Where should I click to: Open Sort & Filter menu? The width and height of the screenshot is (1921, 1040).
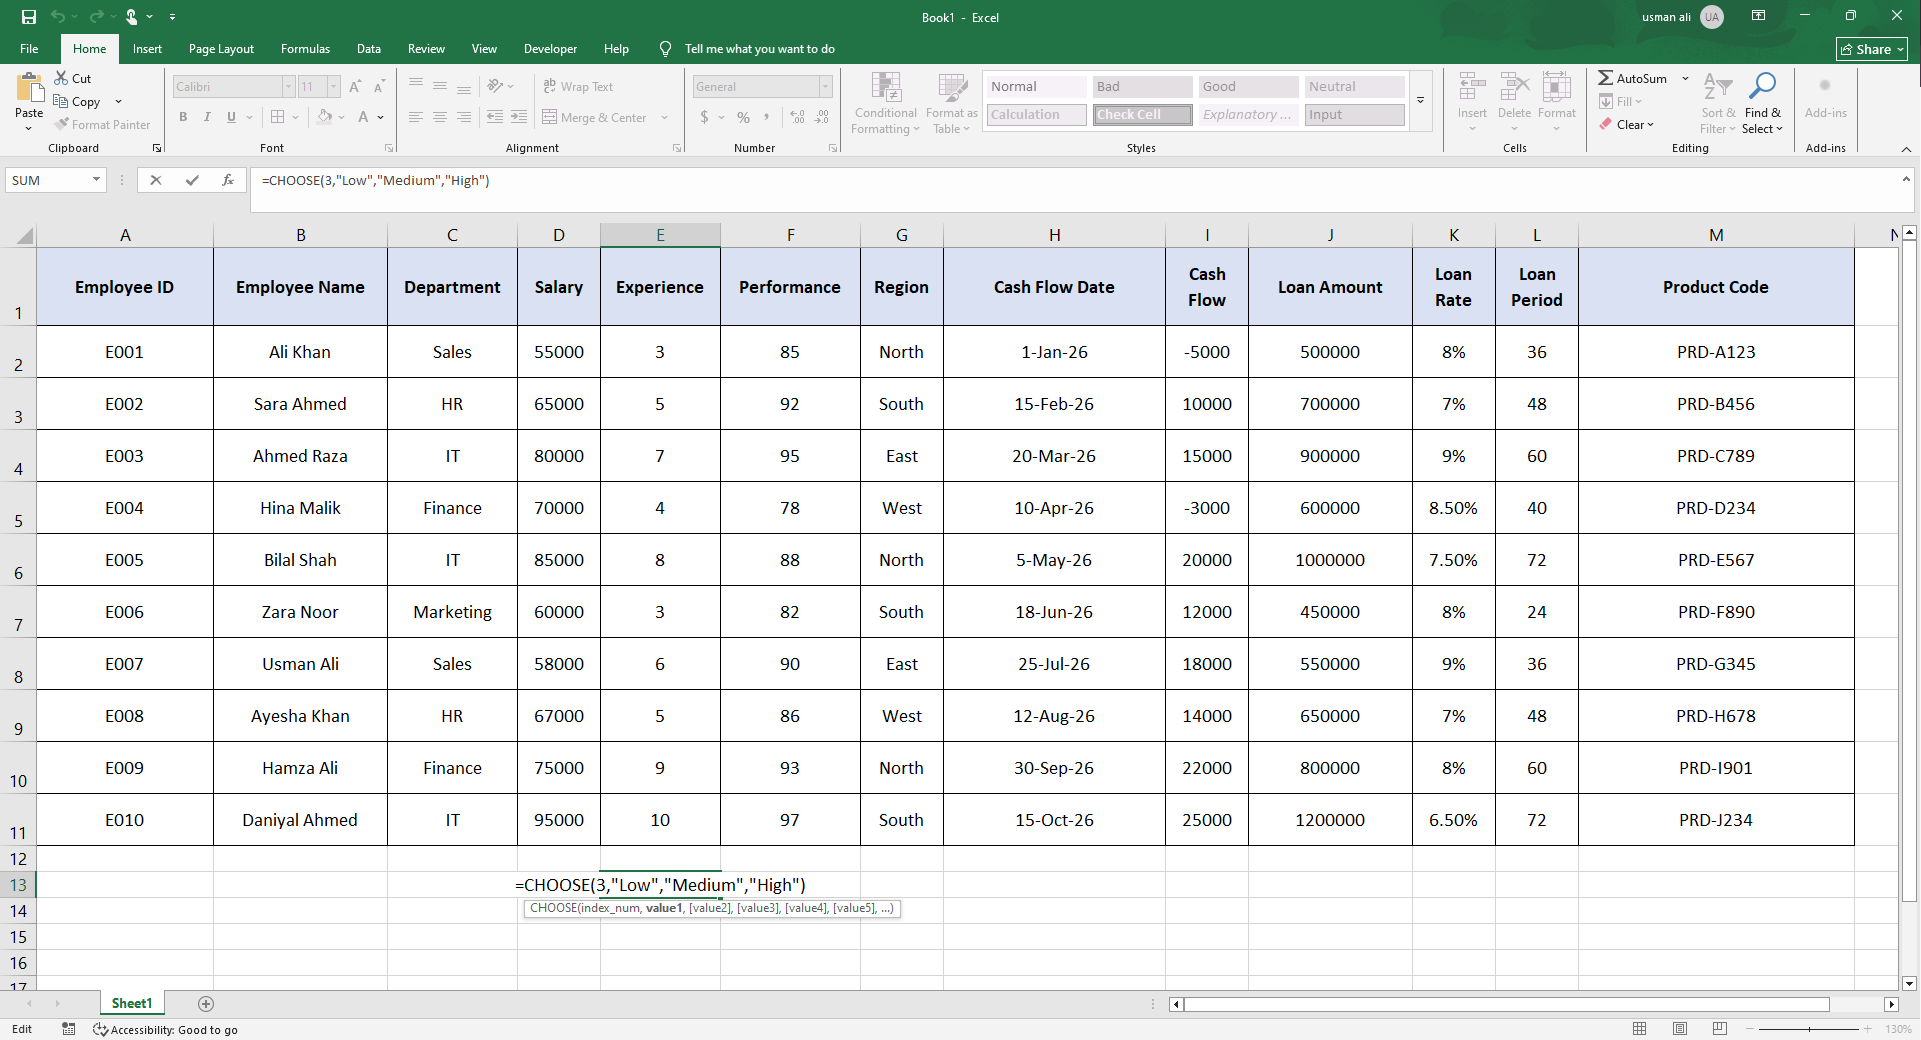[x=1719, y=103]
